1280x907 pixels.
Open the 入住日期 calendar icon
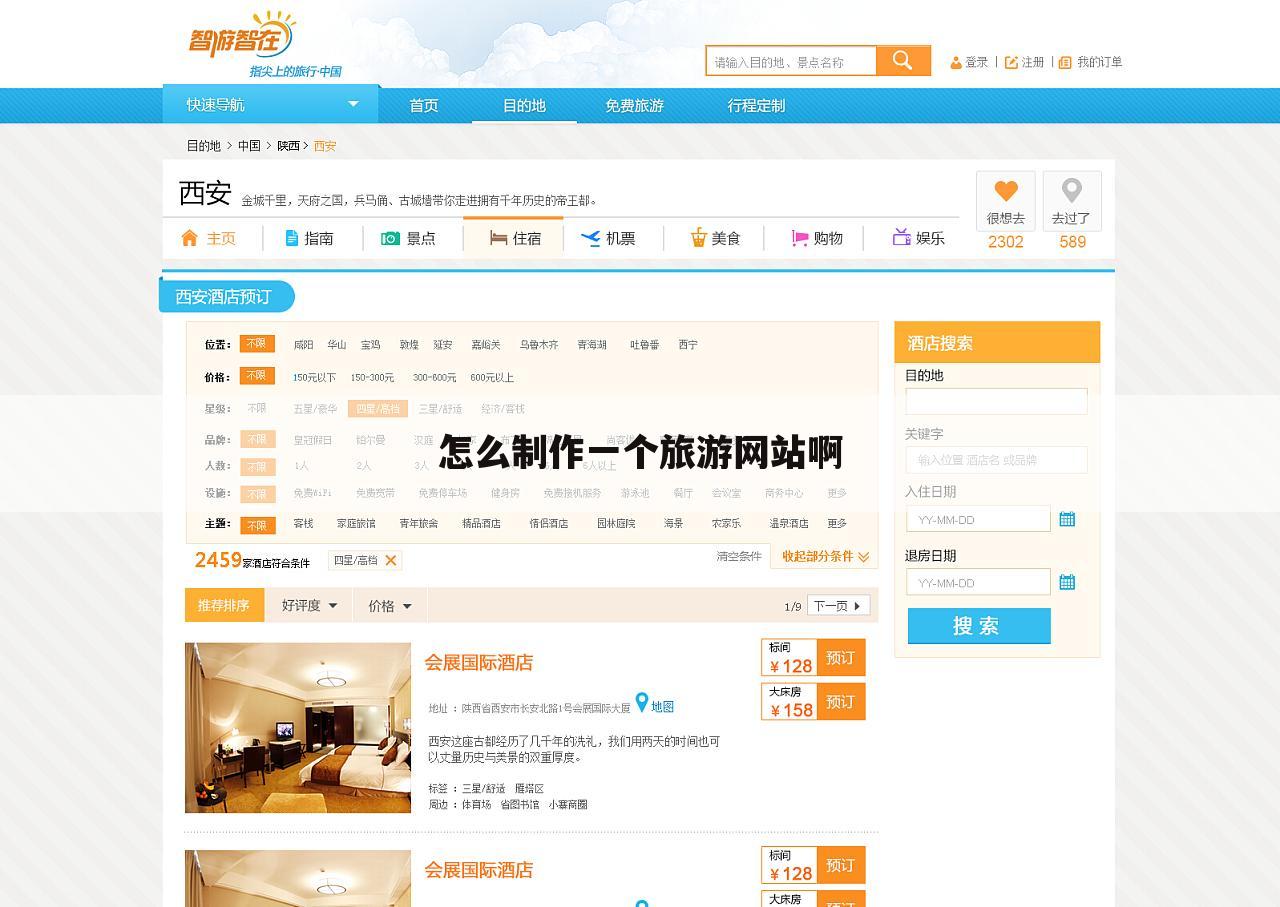coord(1067,519)
